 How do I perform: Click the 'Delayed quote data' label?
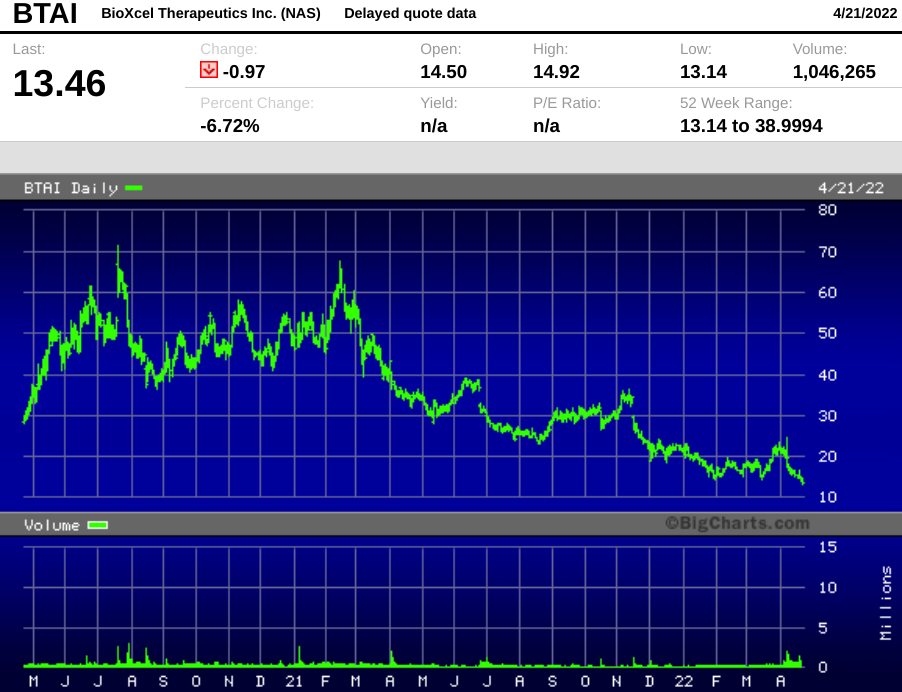(x=410, y=13)
